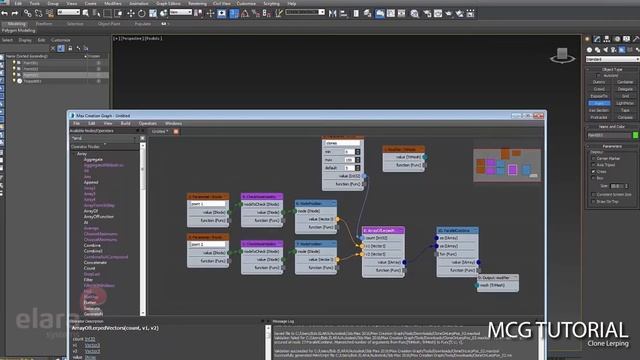Viewport: 640px width, 360px height.
Task: Open the Motion panel tab icon
Action: click(x=617, y=39)
